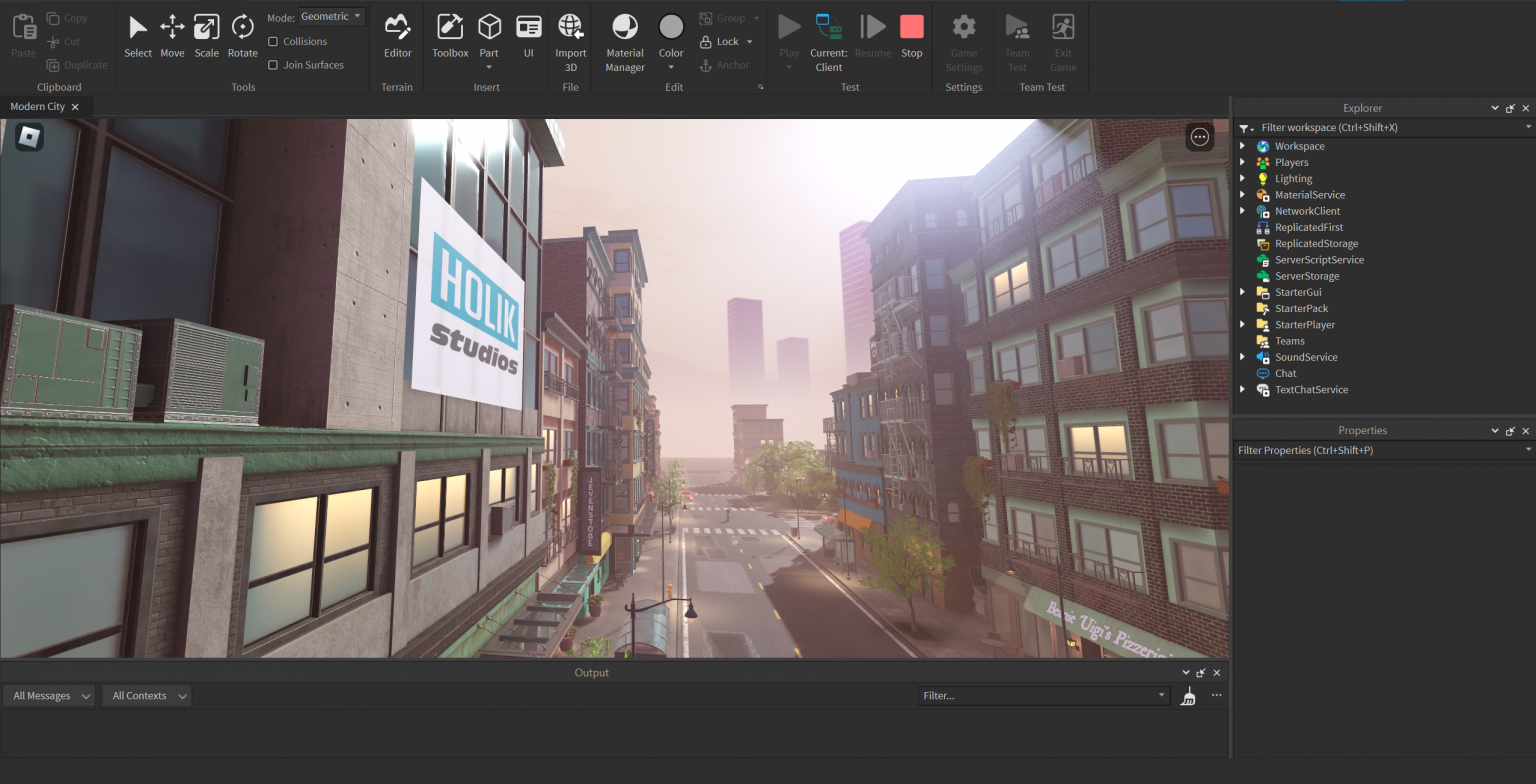Image resolution: width=1536 pixels, height=784 pixels.
Task: Launch the Import 3D tool
Action: (x=570, y=37)
